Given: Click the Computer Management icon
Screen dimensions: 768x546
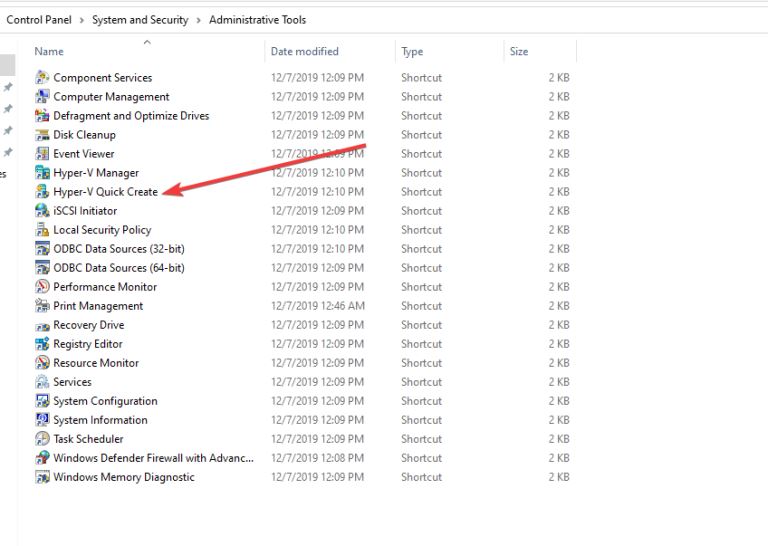Looking at the screenshot, I should 43,96.
